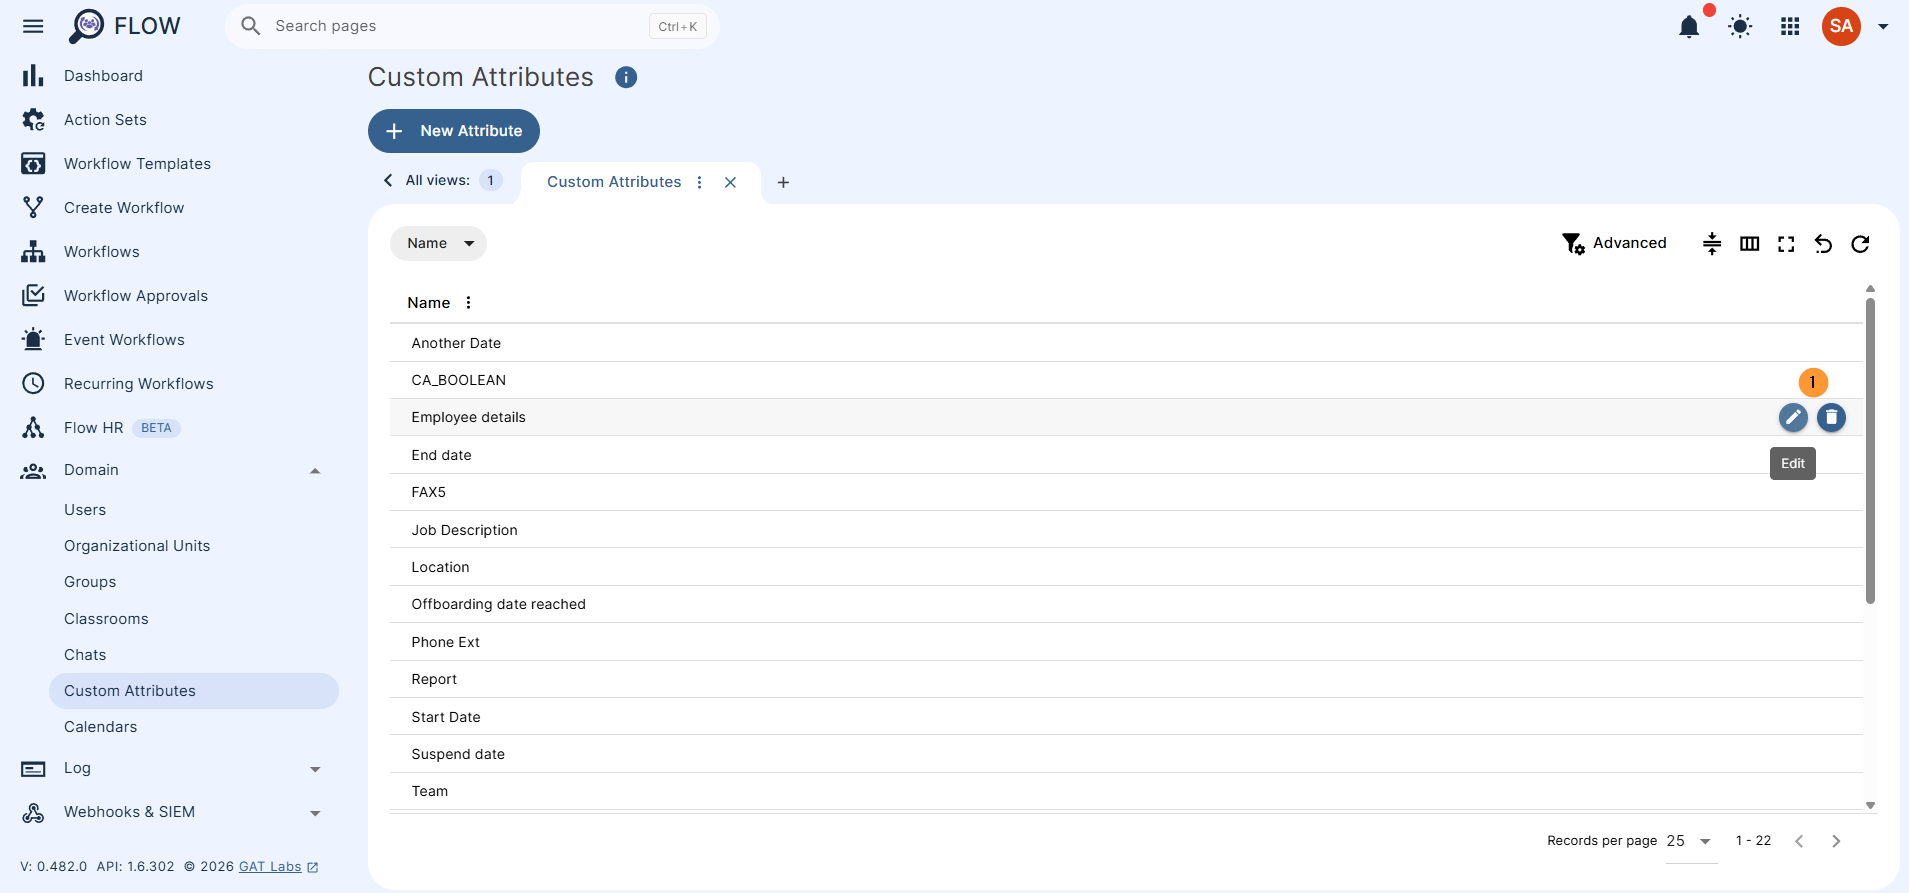1909x893 pixels.
Task: Open Name column options menu
Action: point(468,303)
